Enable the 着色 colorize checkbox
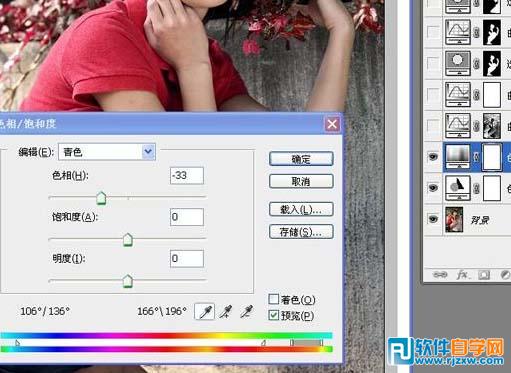511x373 pixels. [x=274, y=299]
